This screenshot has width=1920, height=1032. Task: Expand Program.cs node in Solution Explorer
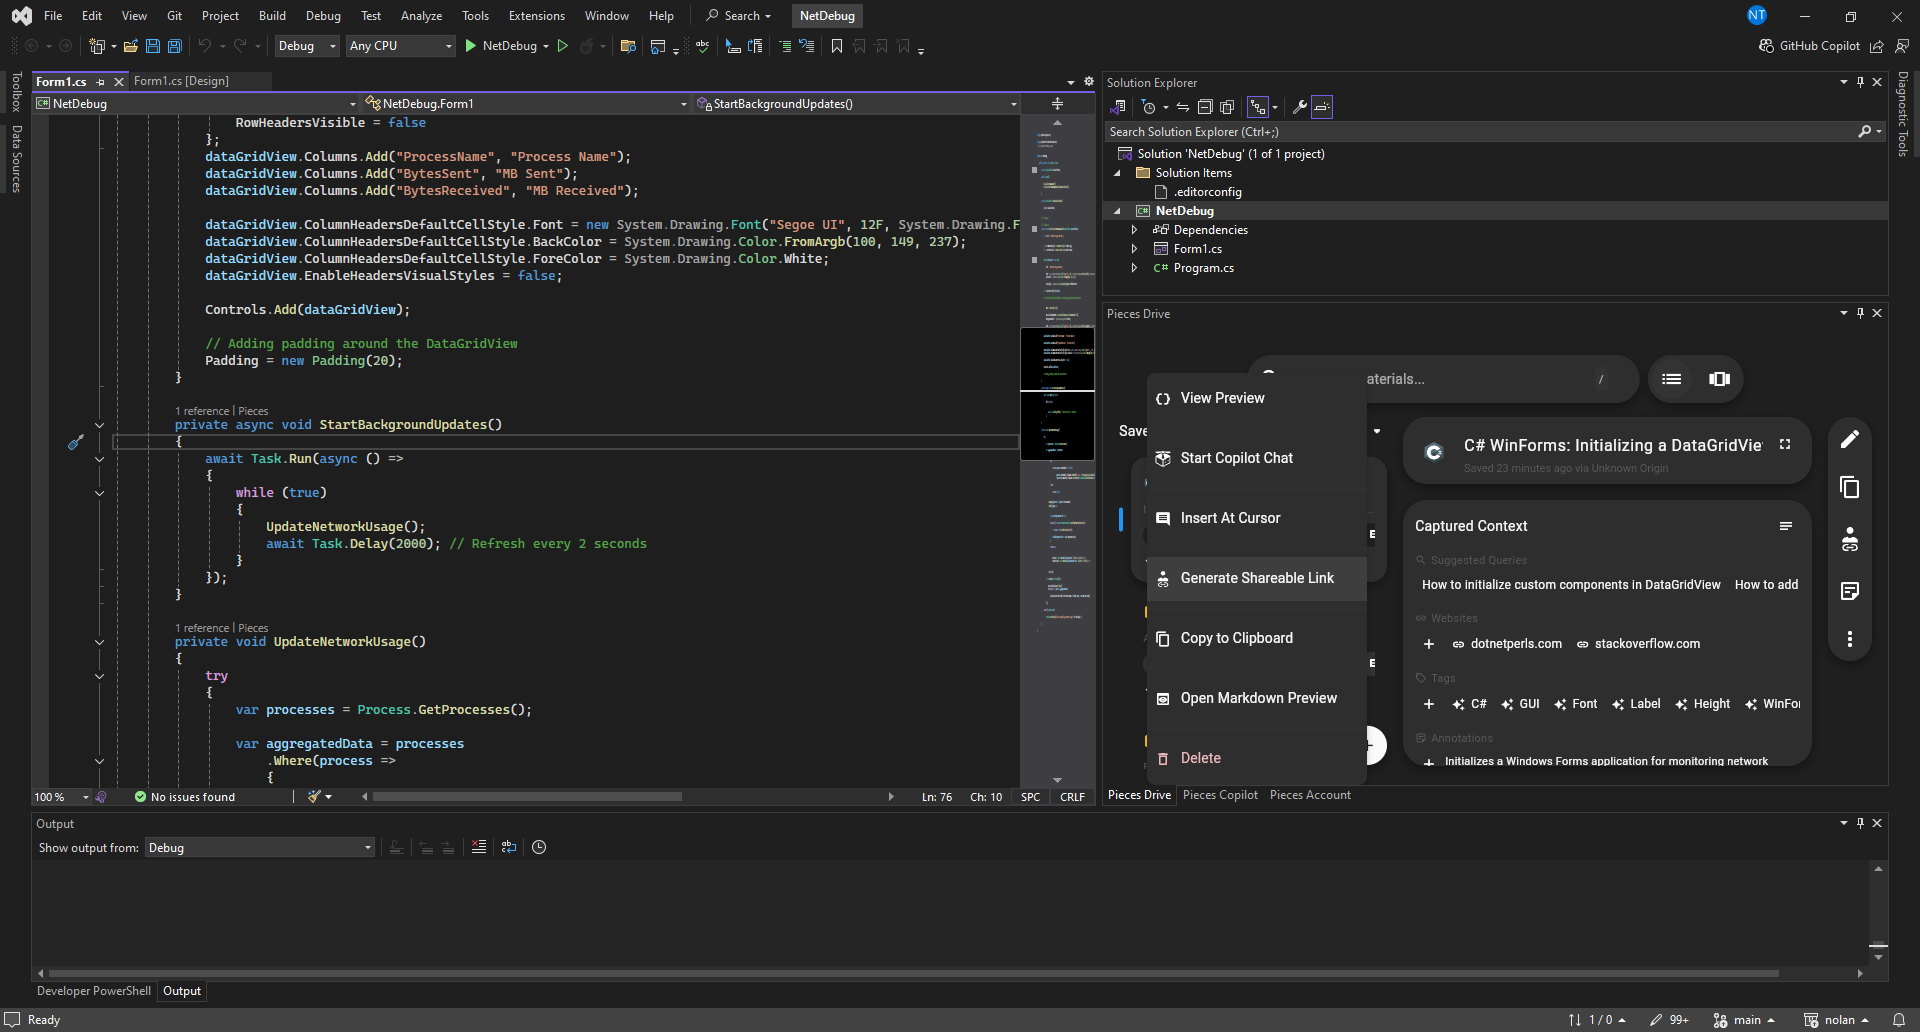1134,268
